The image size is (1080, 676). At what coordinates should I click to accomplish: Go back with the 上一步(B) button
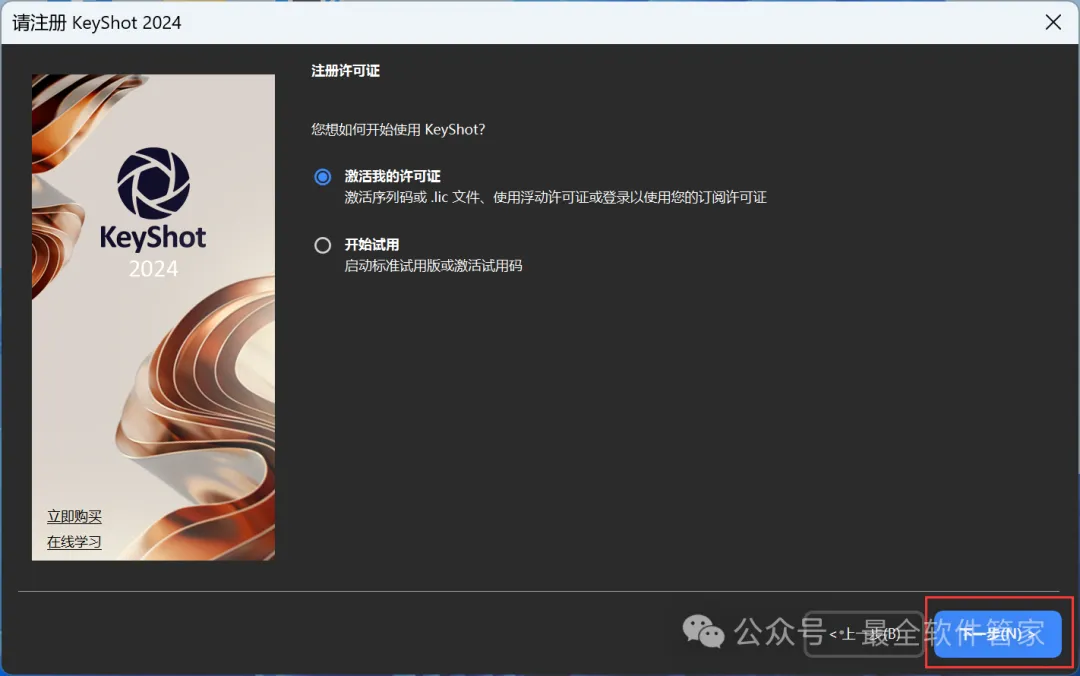tap(864, 633)
